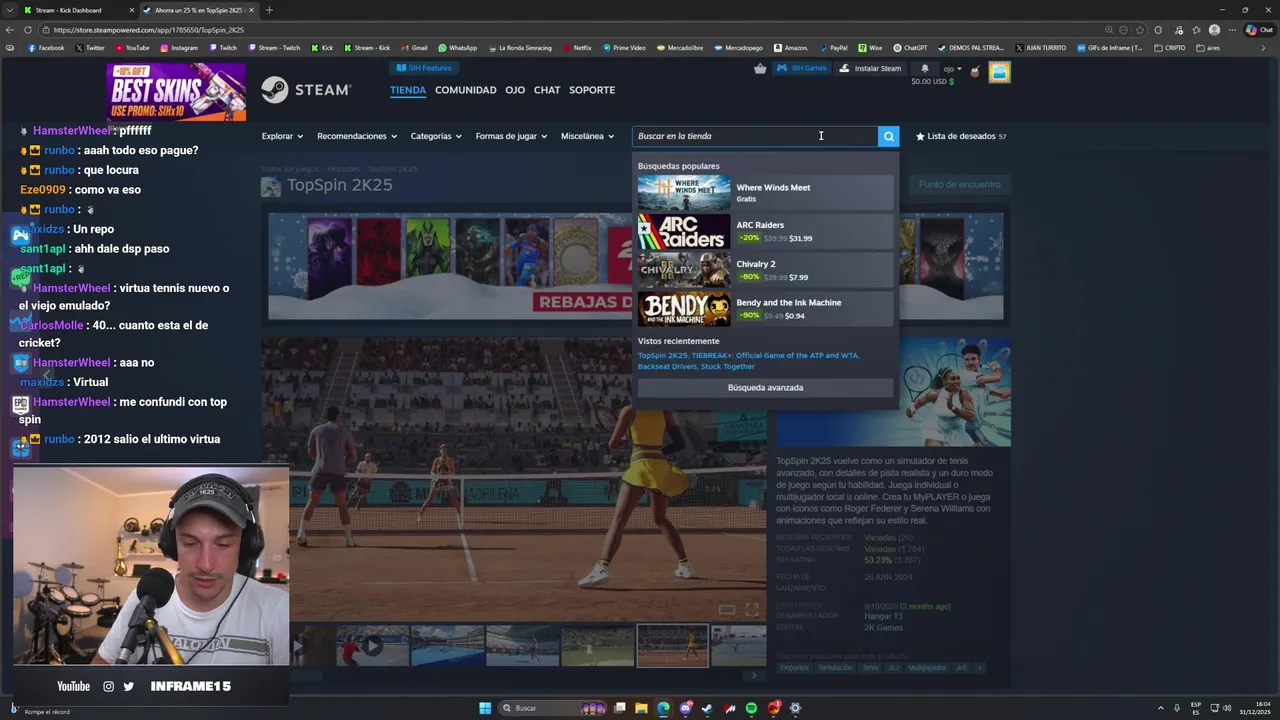The height and width of the screenshot is (720, 1280).
Task: Click the Hangar 13 developer link
Action: [883, 616]
